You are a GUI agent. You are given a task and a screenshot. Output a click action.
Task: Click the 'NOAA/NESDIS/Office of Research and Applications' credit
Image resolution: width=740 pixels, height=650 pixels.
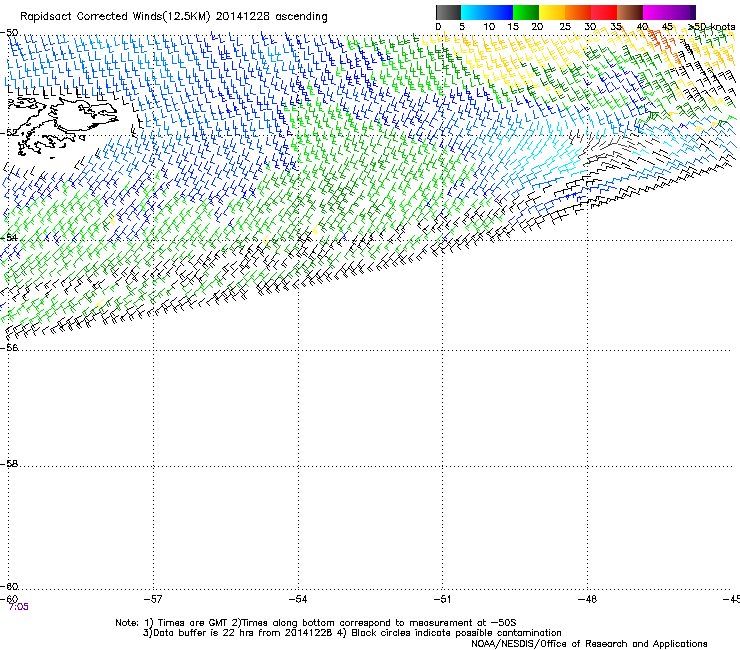coord(589,644)
